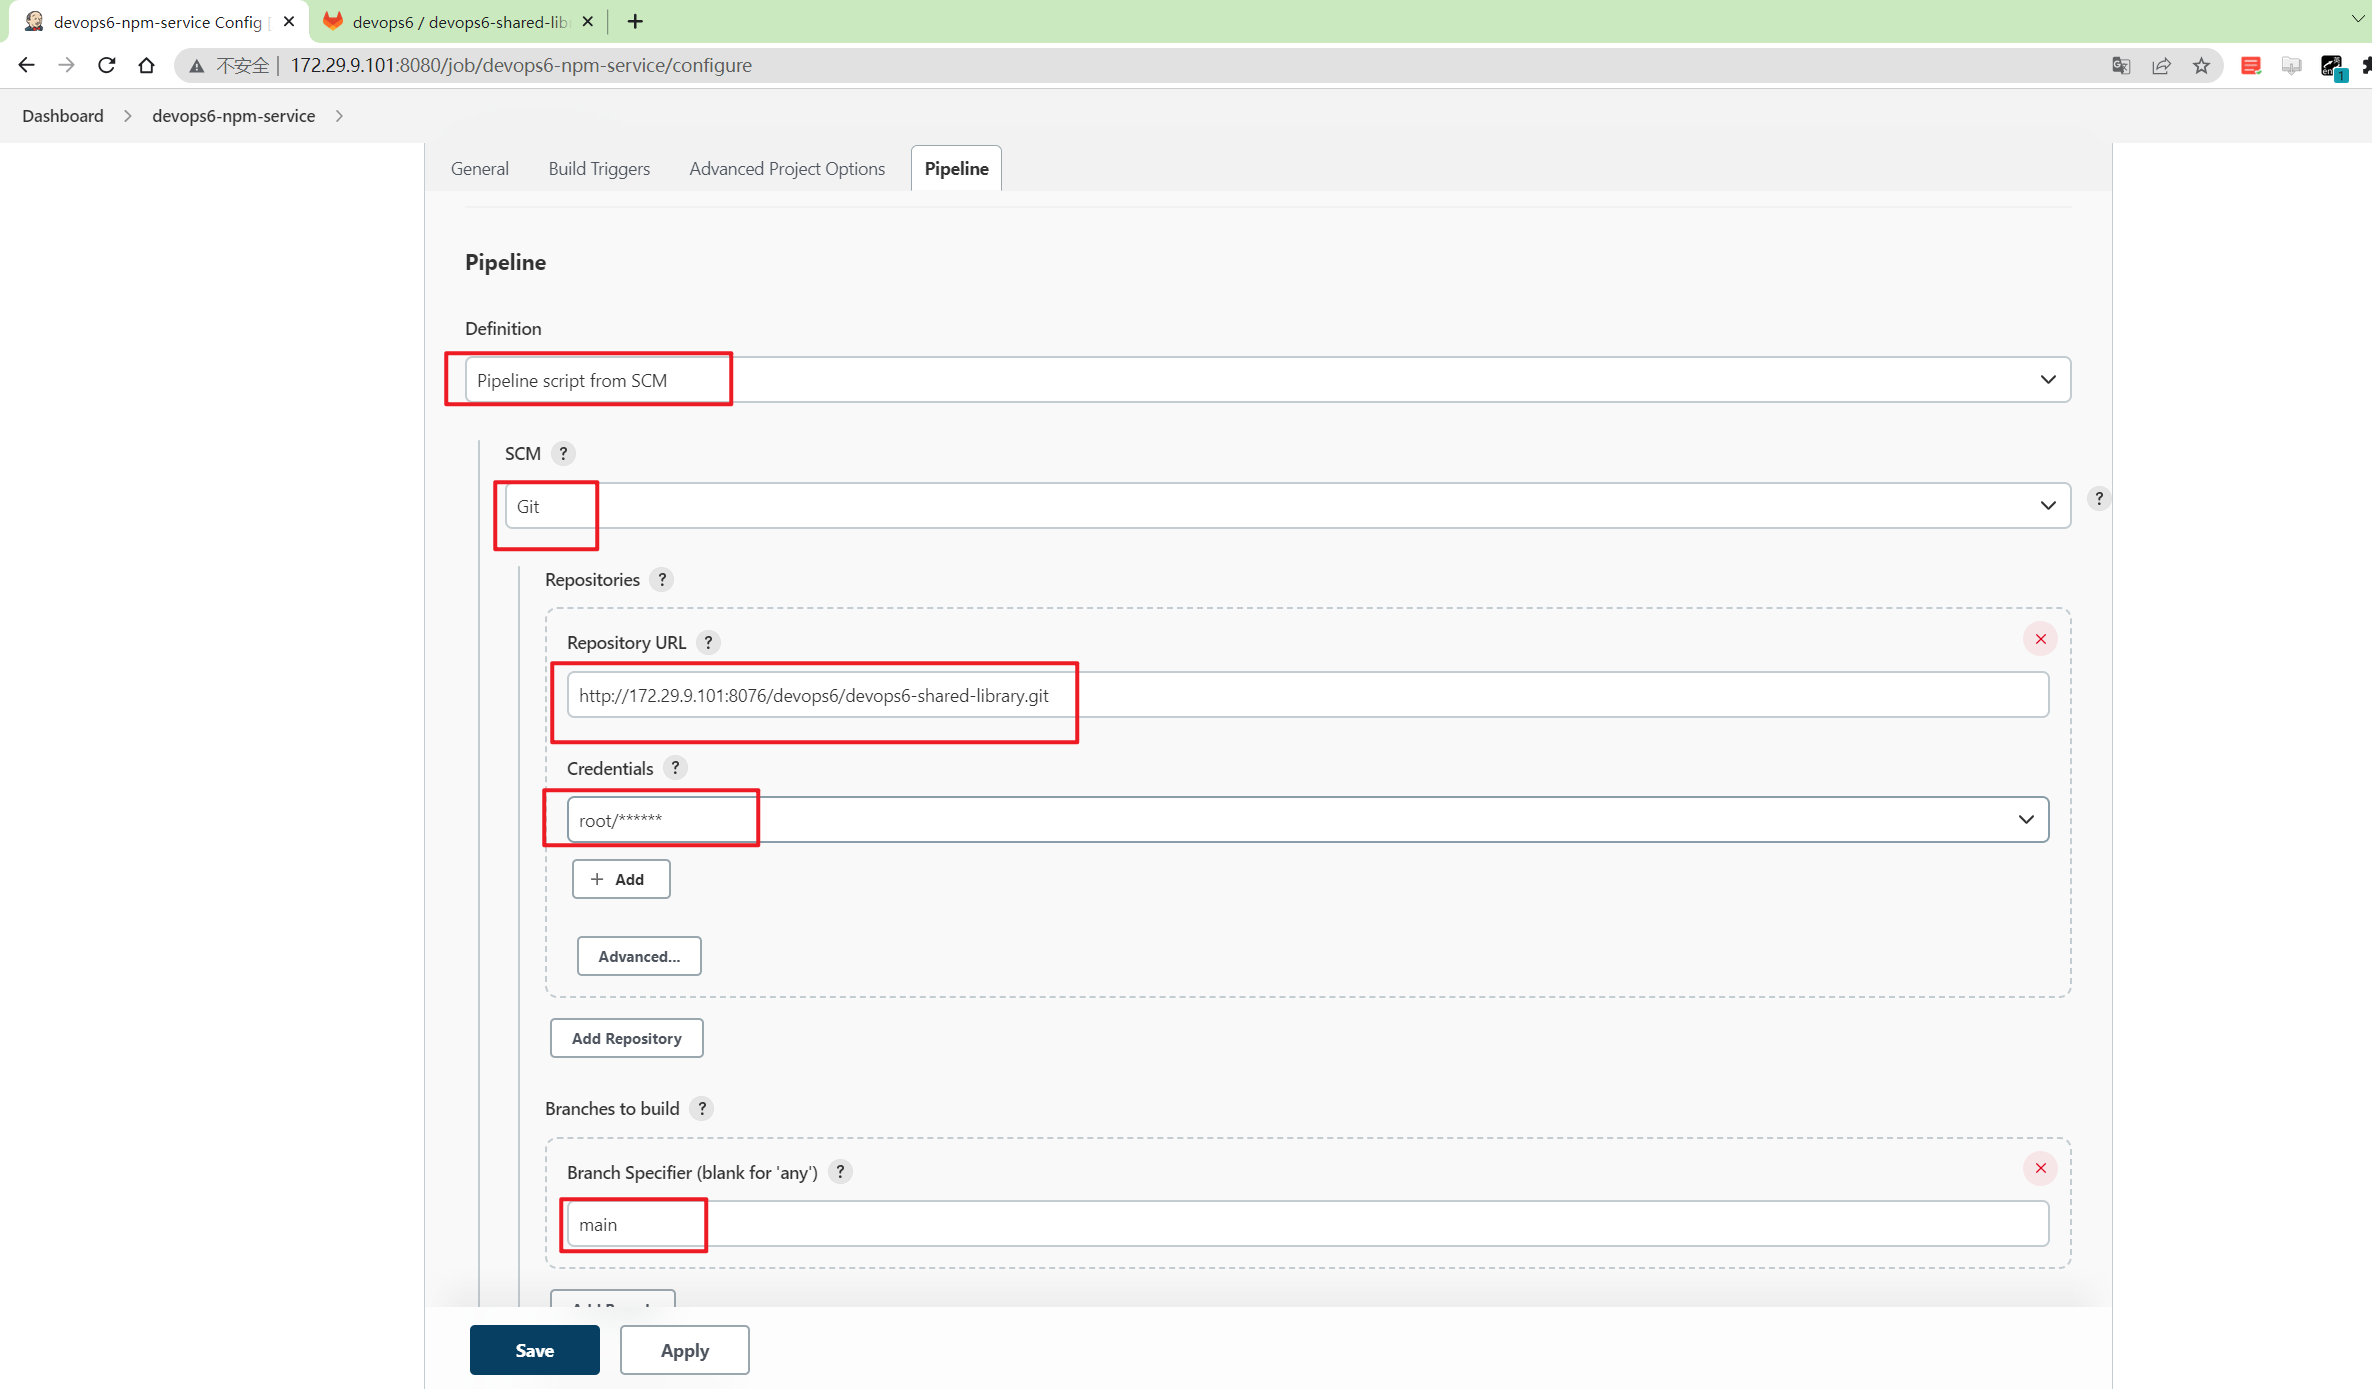Open a new browser tab

click(x=635, y=21)
